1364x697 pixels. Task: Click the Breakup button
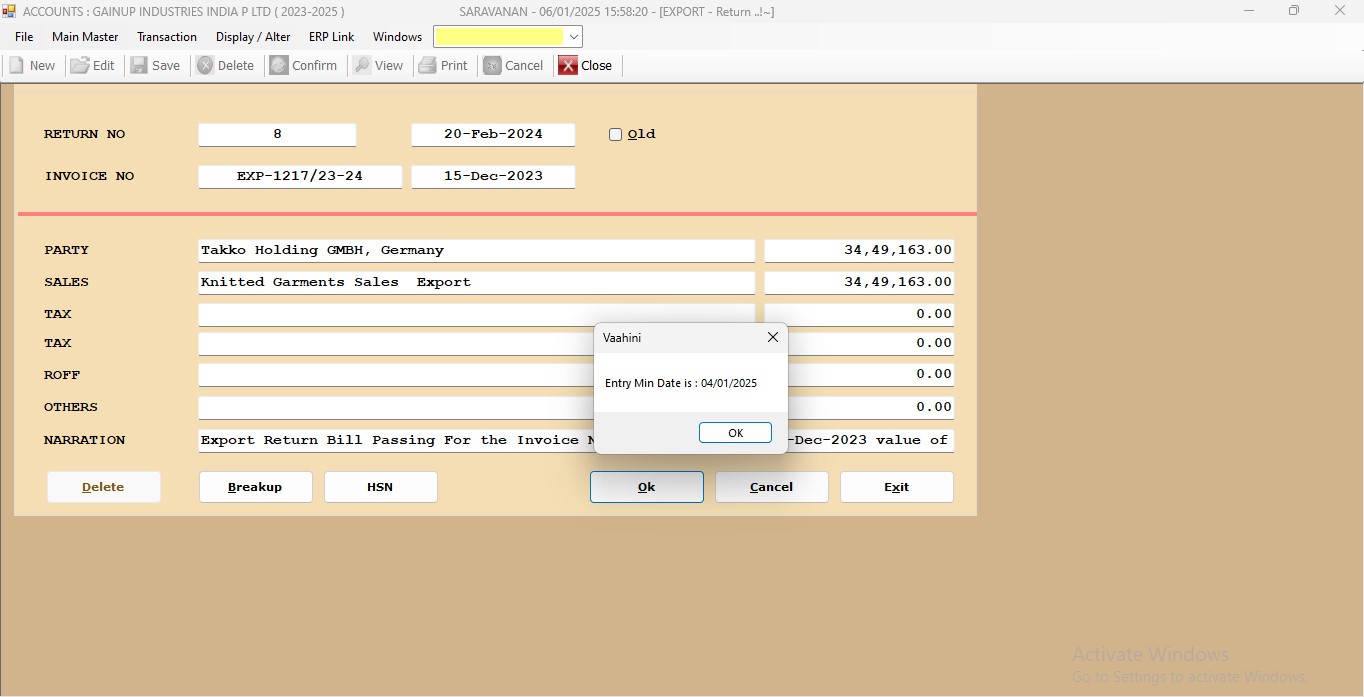point(255,487)
